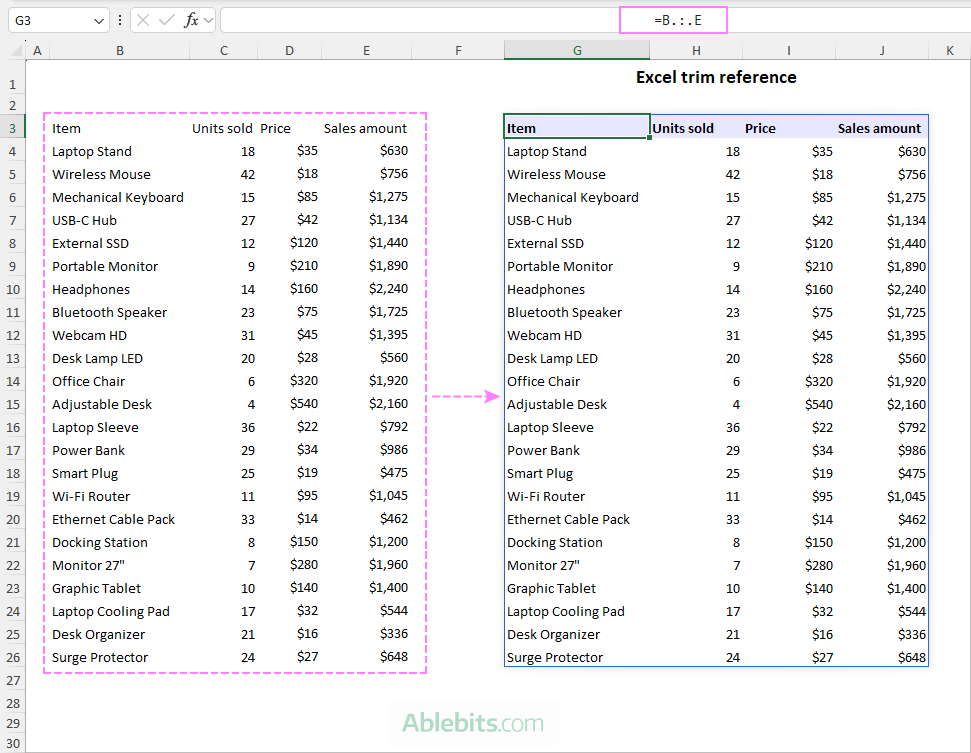Click the Ablebits.com watermark
971x753 pixels.
pyautogui.click(x=474, y=723)
